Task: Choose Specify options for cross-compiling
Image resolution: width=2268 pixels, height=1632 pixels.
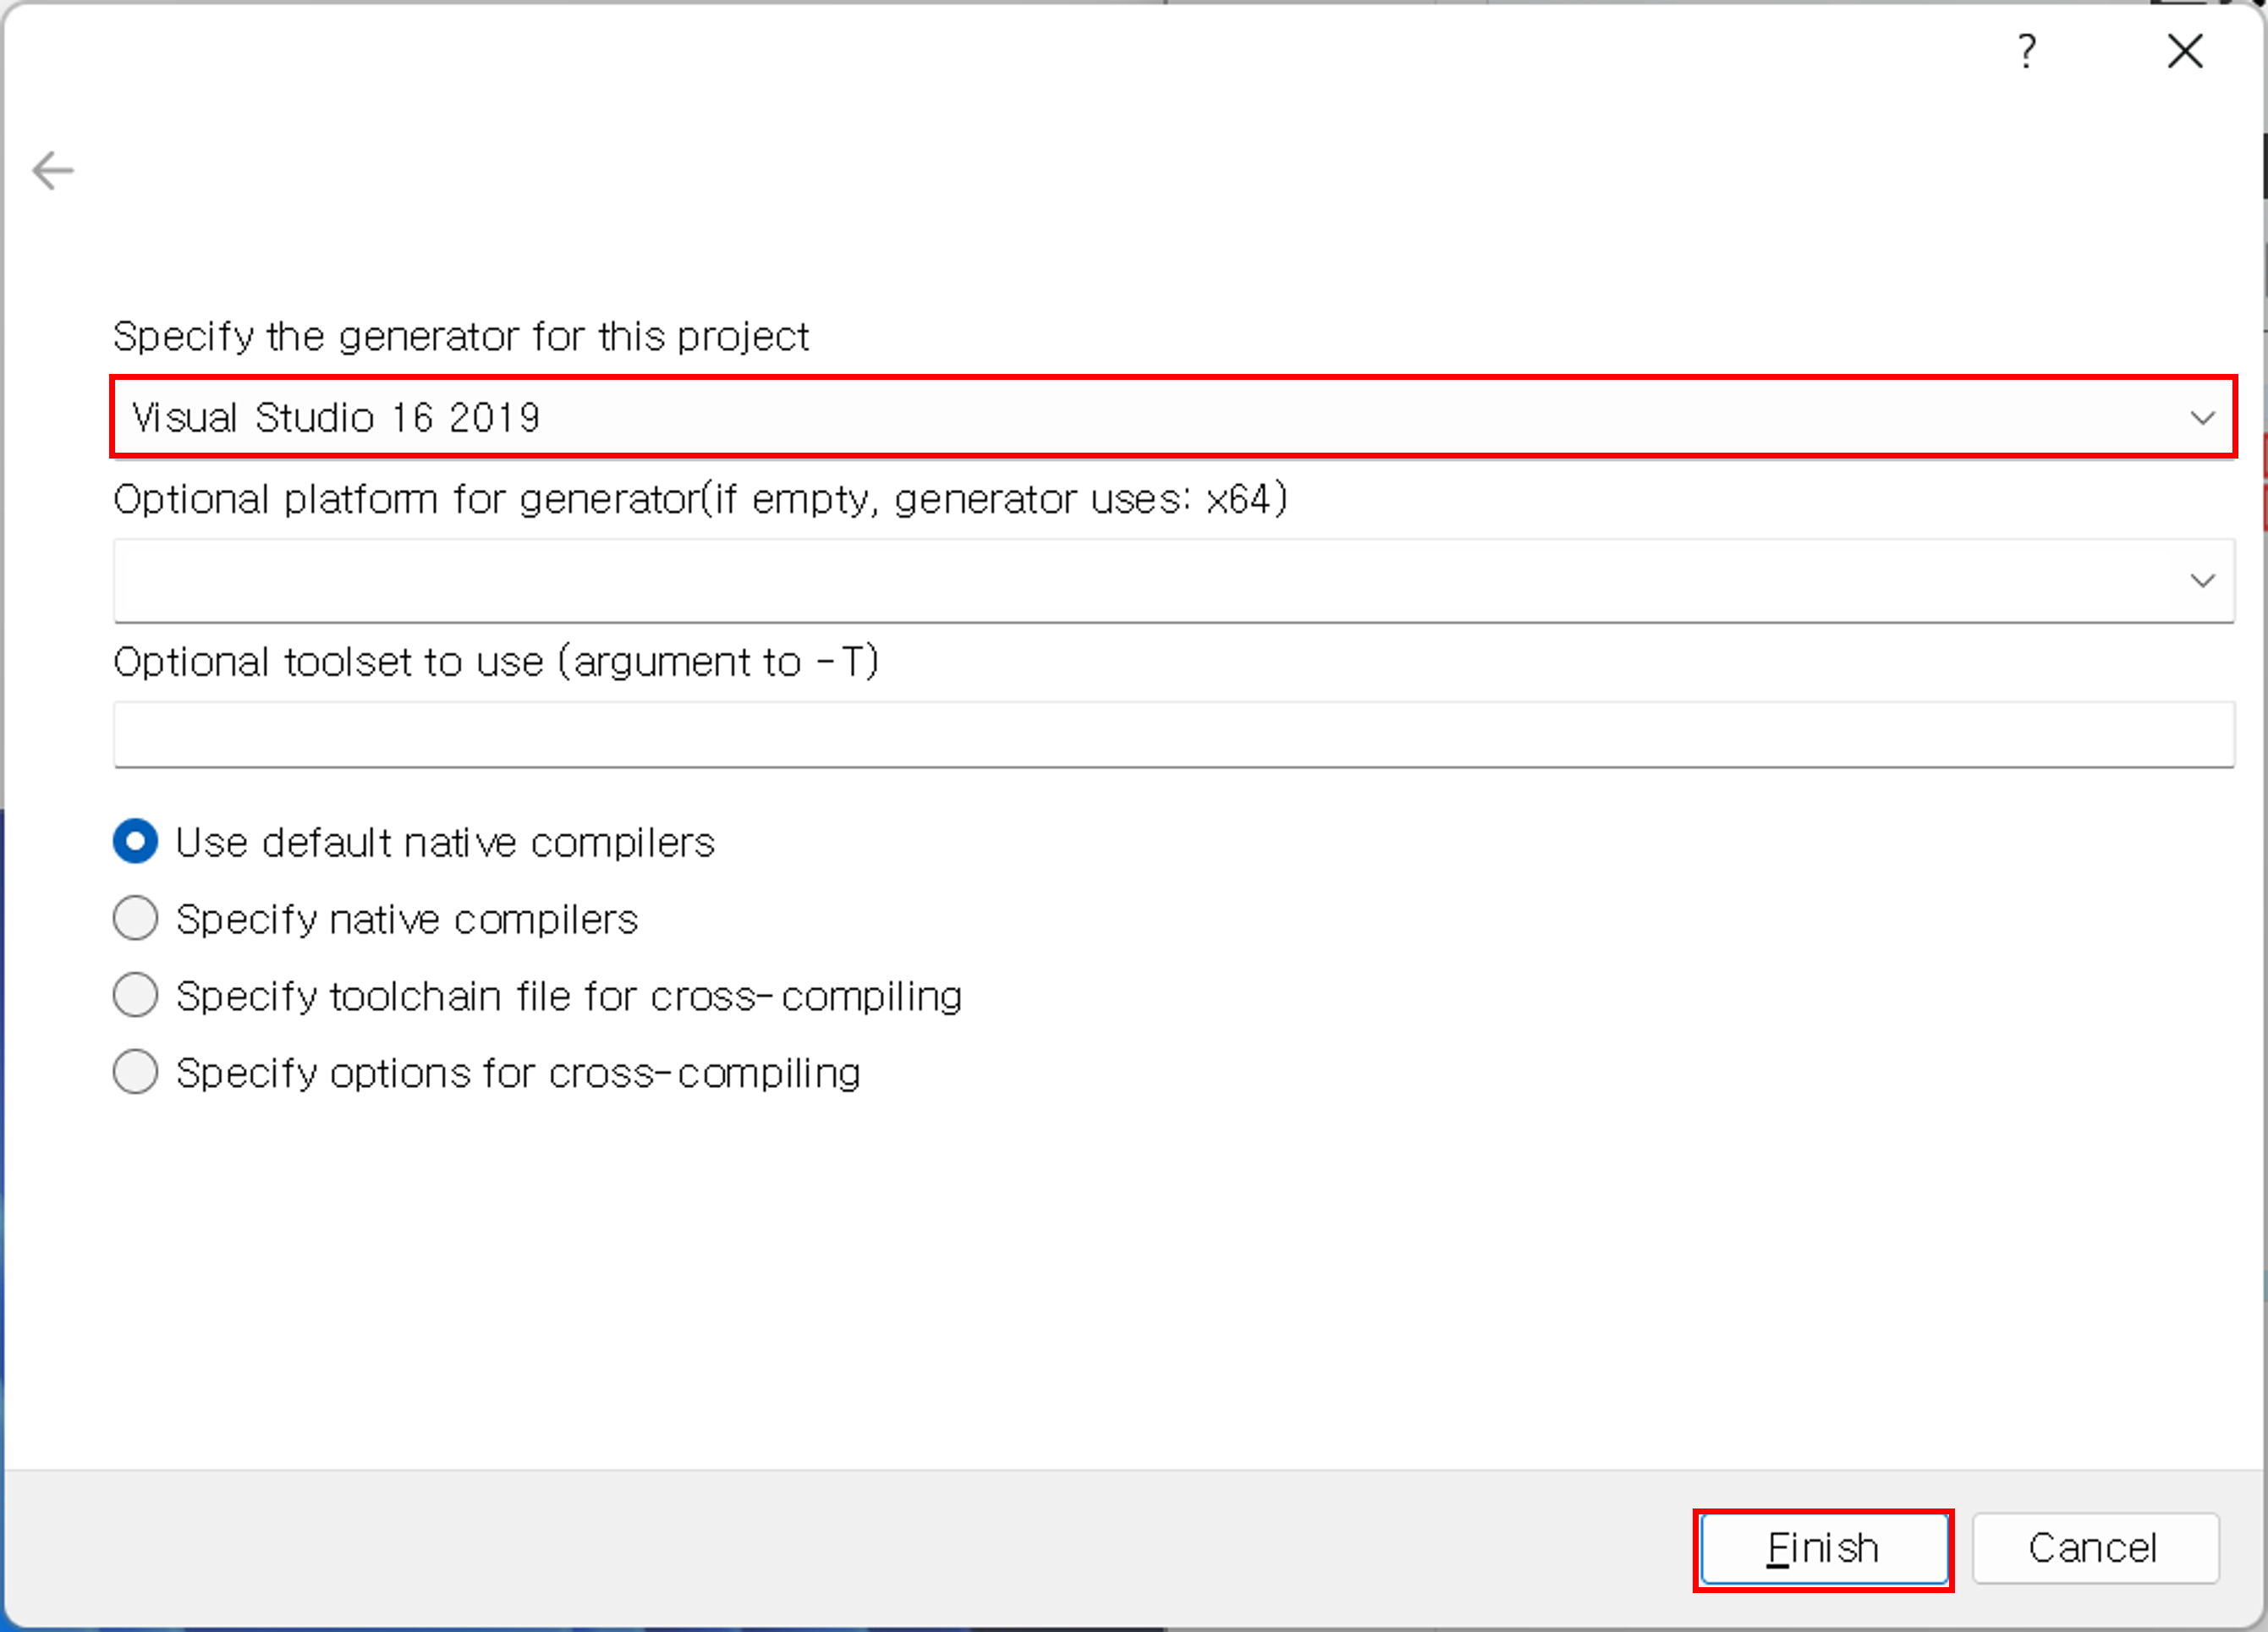Action: point(136,1072)
